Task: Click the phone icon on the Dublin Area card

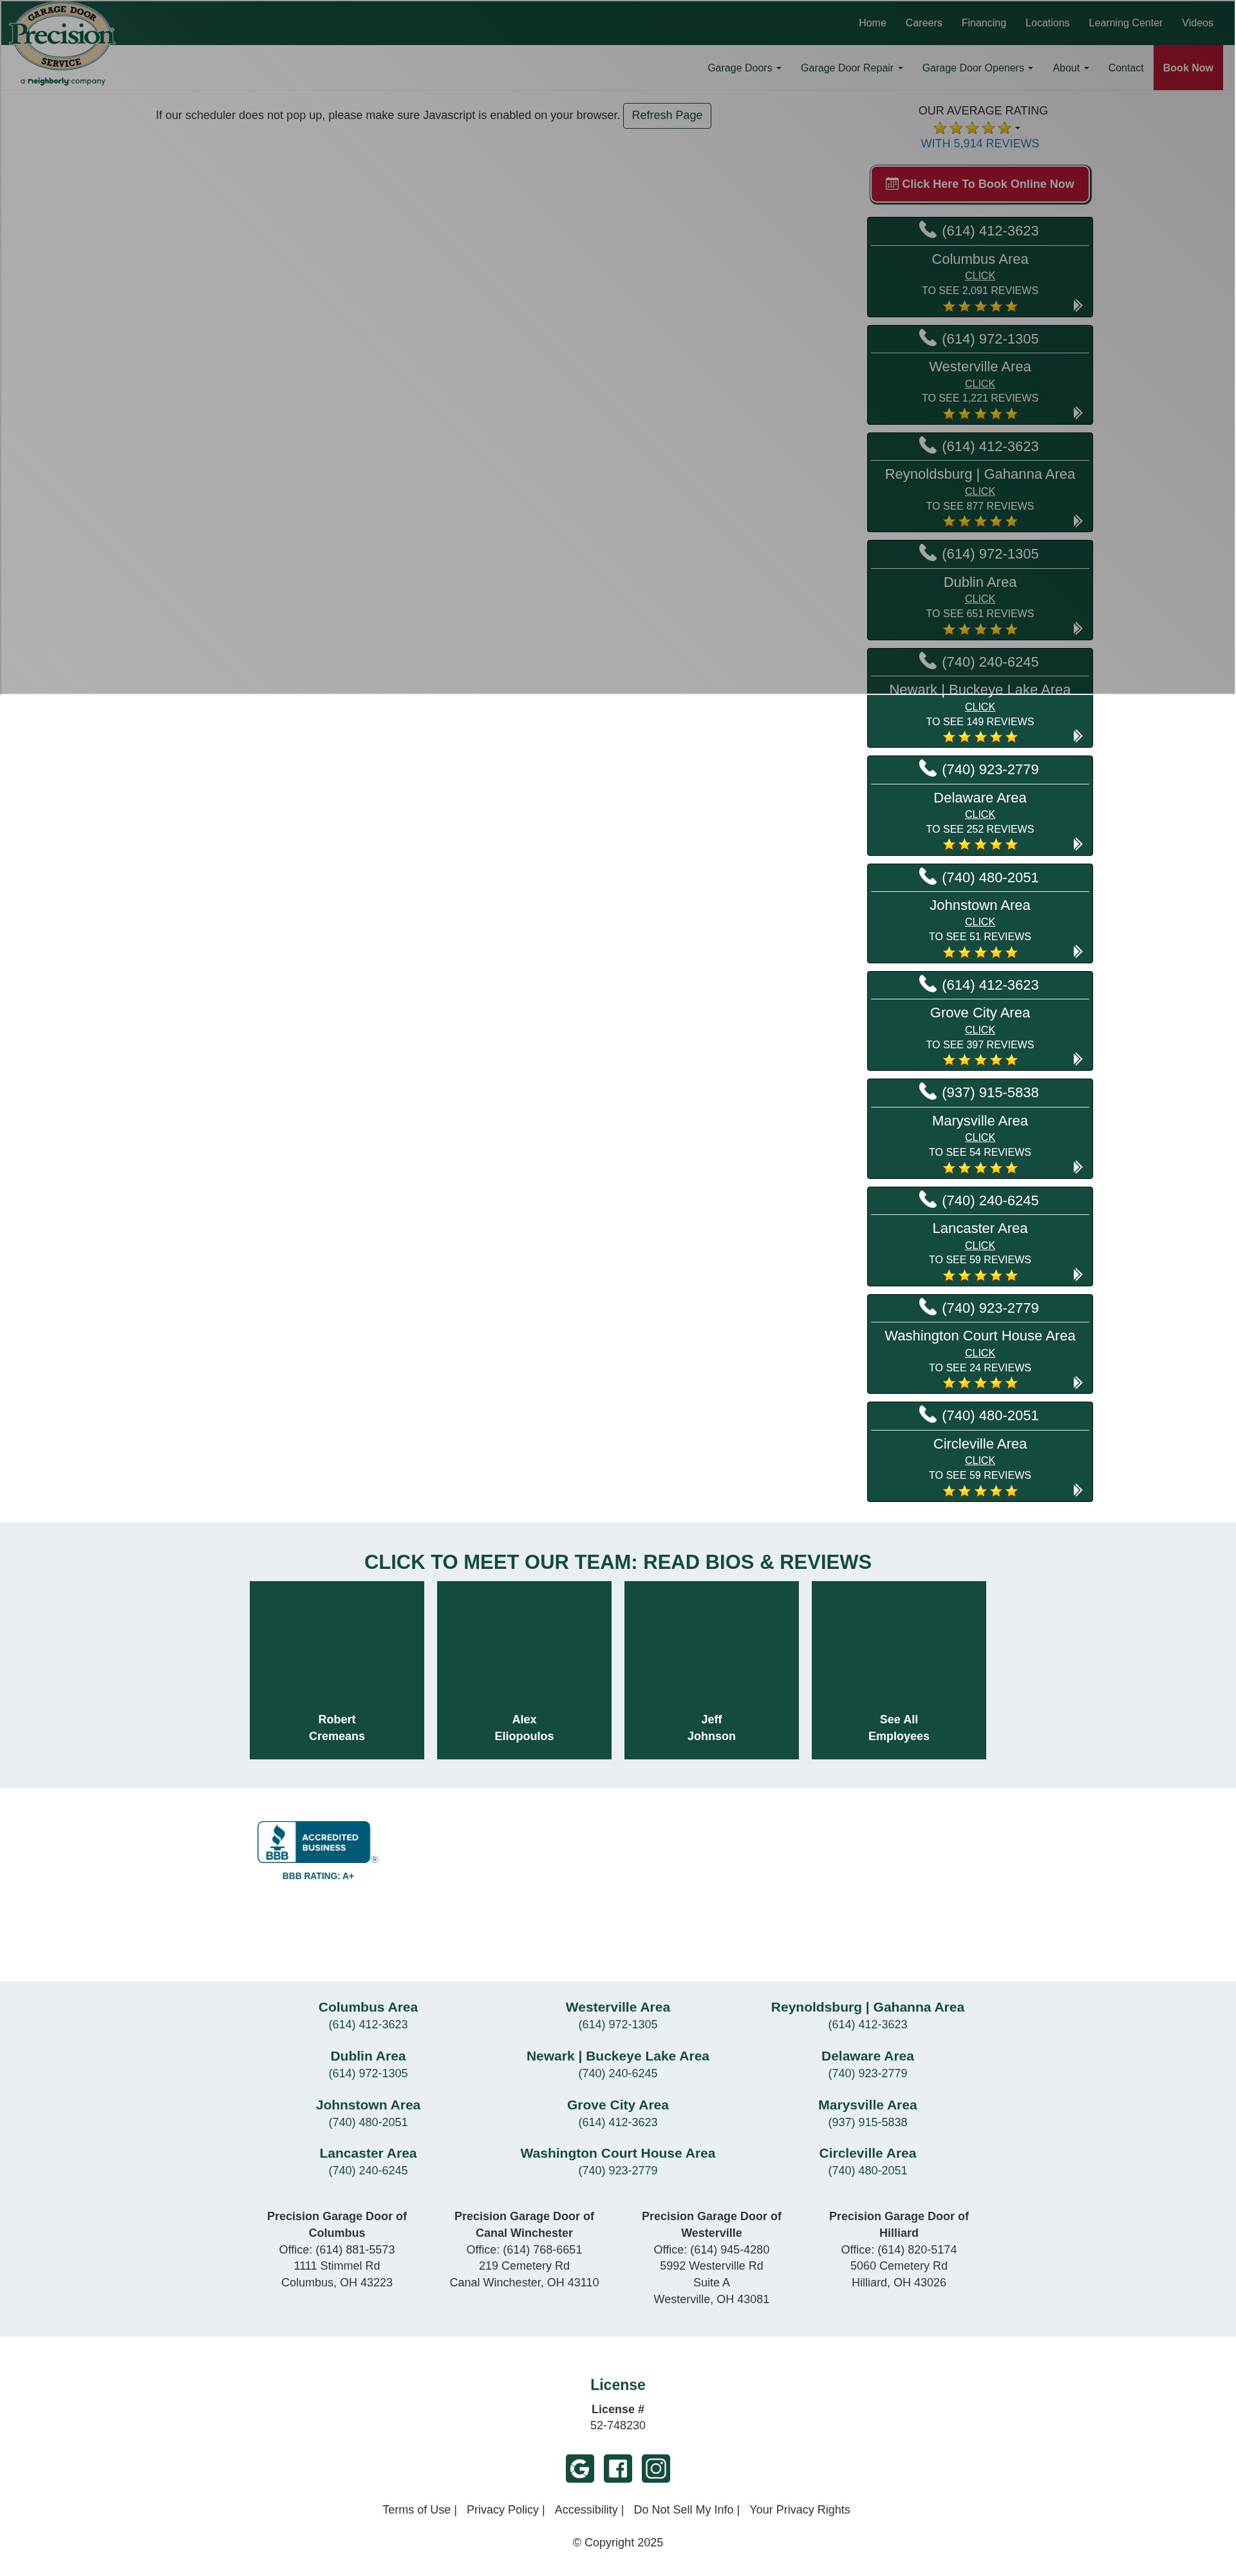Action: [928, 553]
